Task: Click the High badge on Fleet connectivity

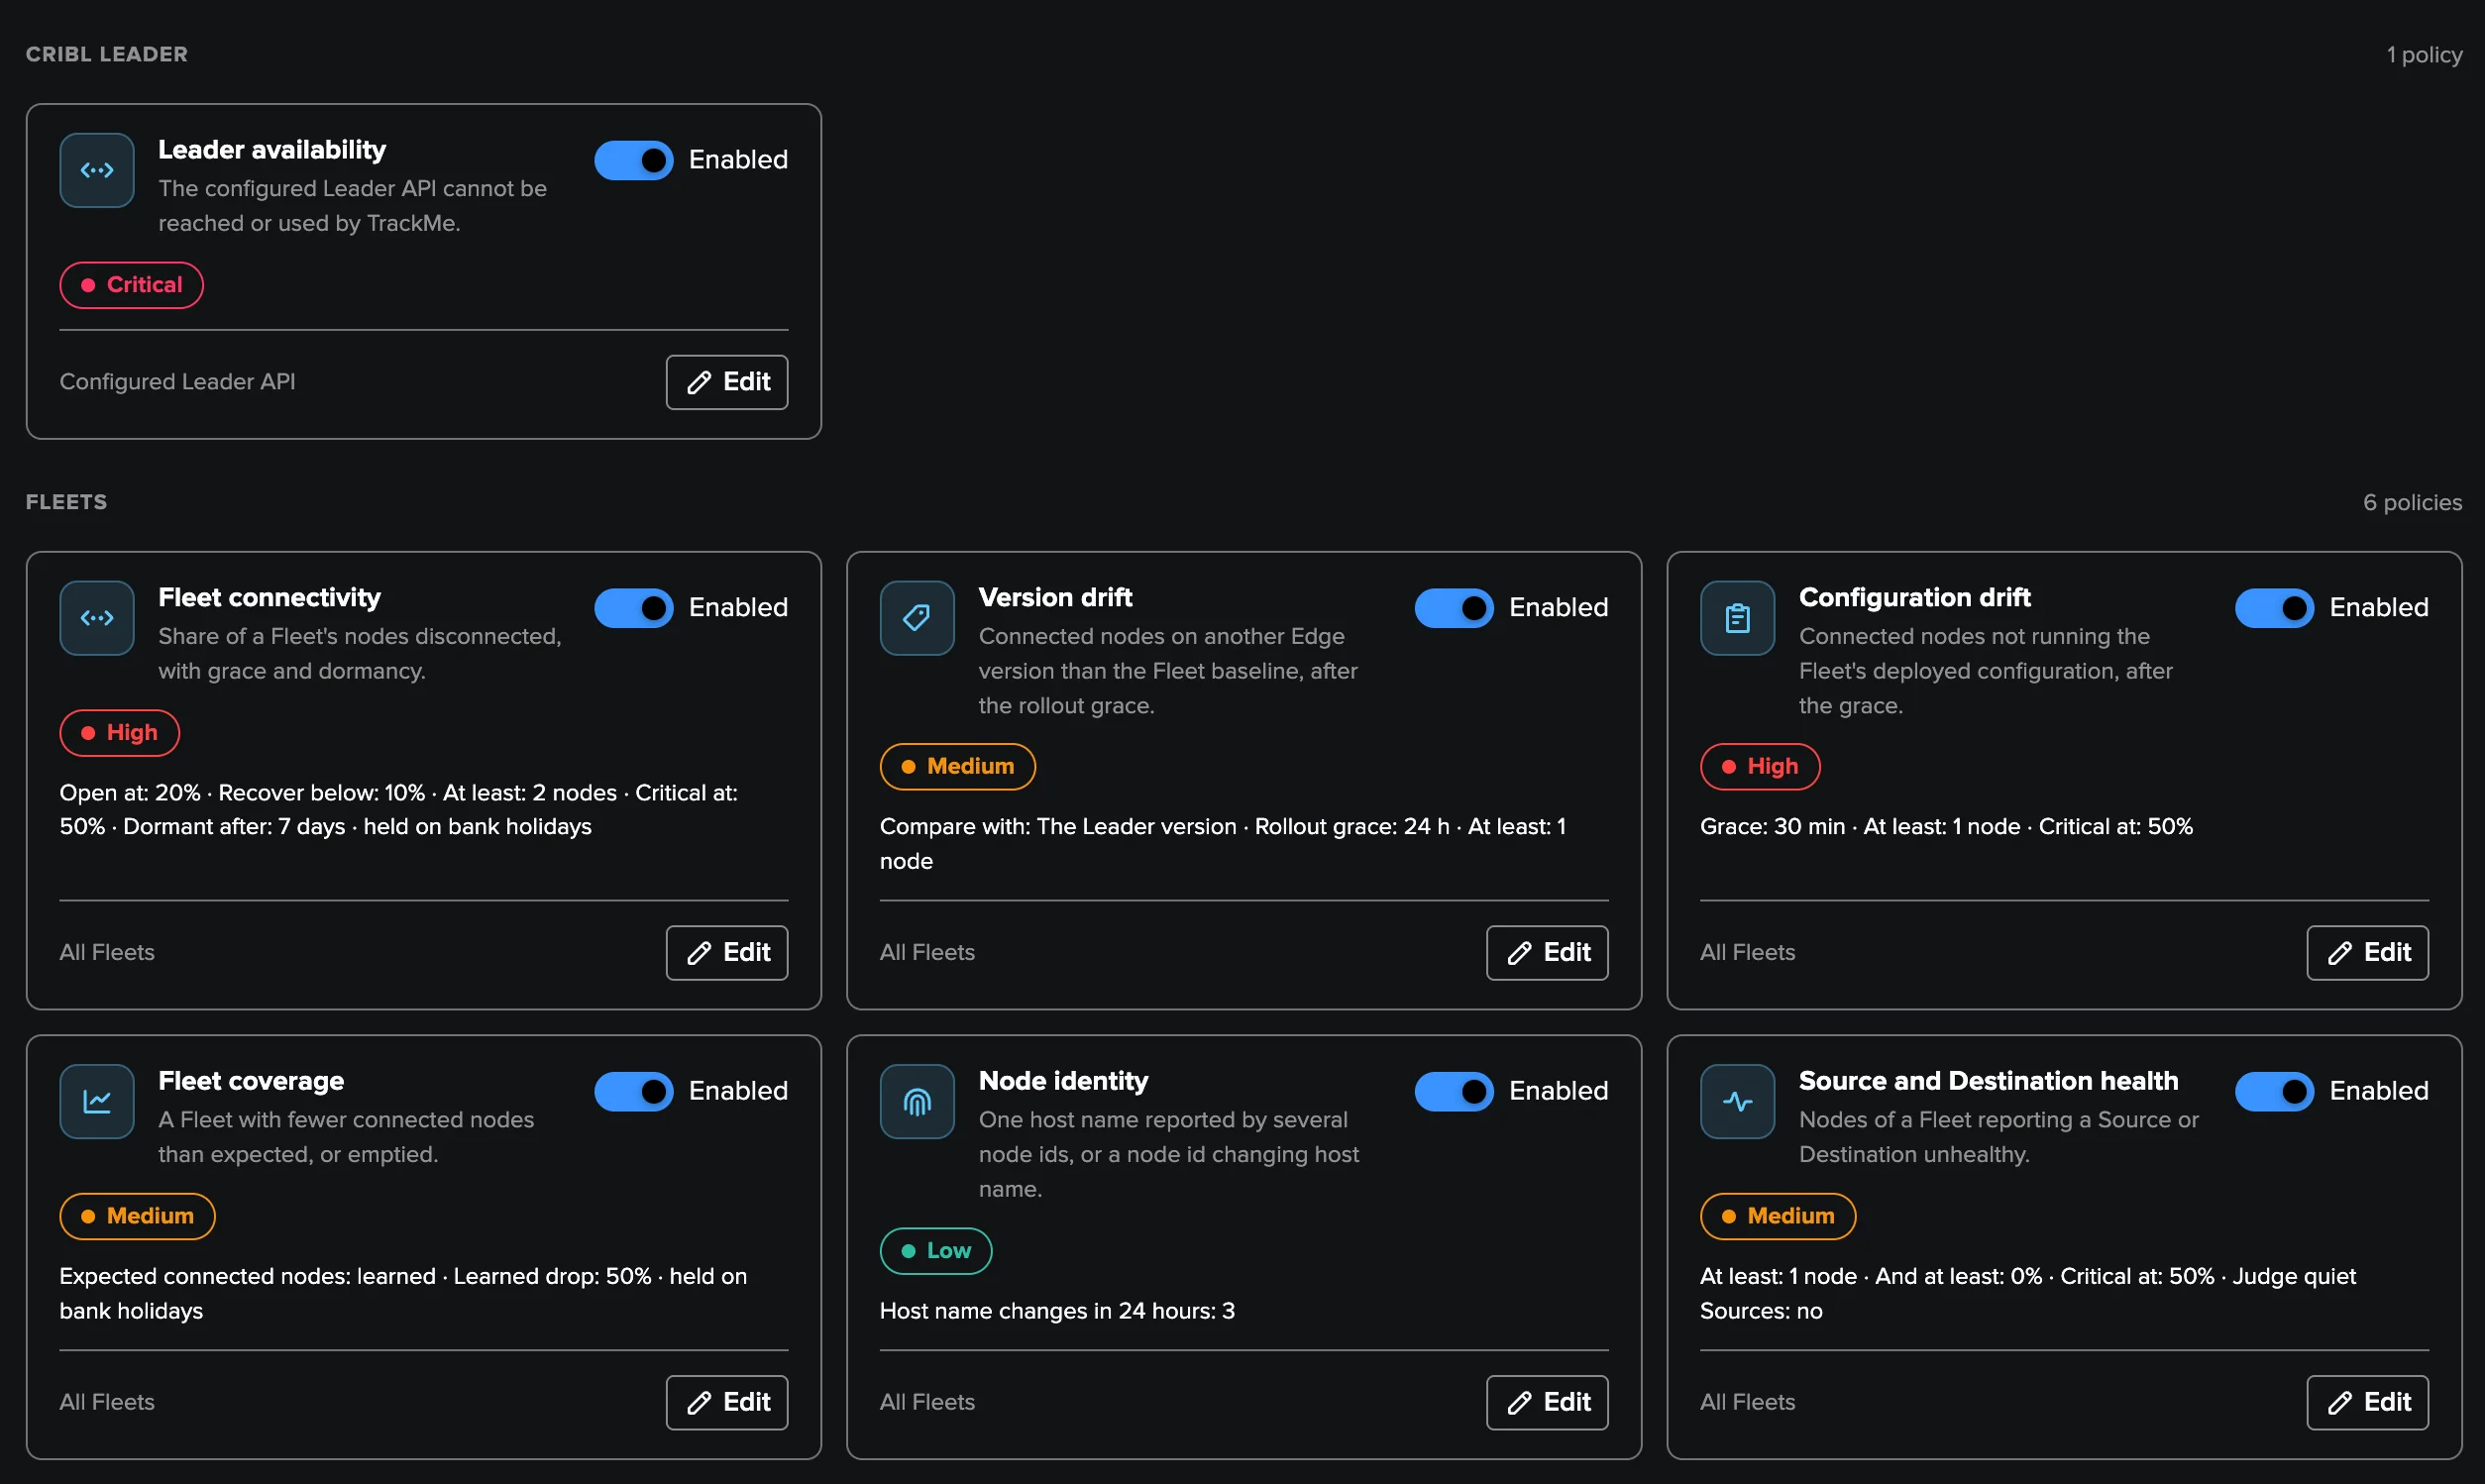Action: (x=120, y=733)
